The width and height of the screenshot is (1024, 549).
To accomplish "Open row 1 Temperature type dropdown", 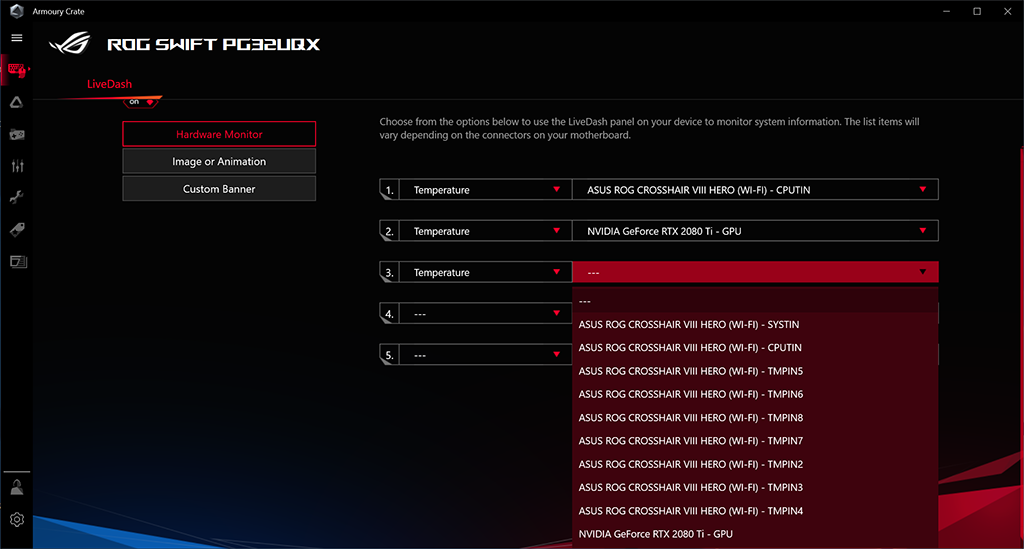I will pos(485,190).
